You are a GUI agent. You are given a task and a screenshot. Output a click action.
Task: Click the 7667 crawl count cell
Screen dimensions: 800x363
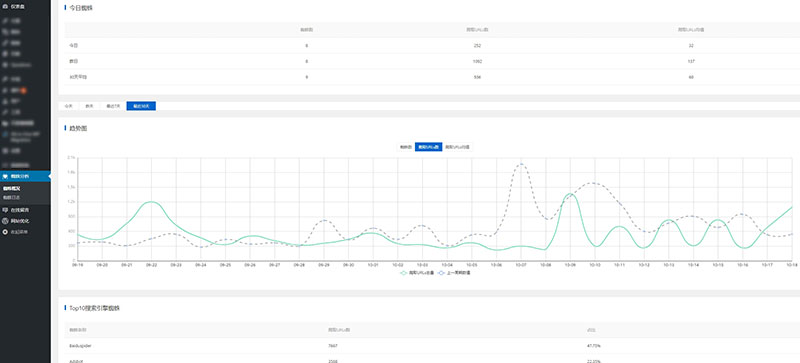tap(333, 346)
